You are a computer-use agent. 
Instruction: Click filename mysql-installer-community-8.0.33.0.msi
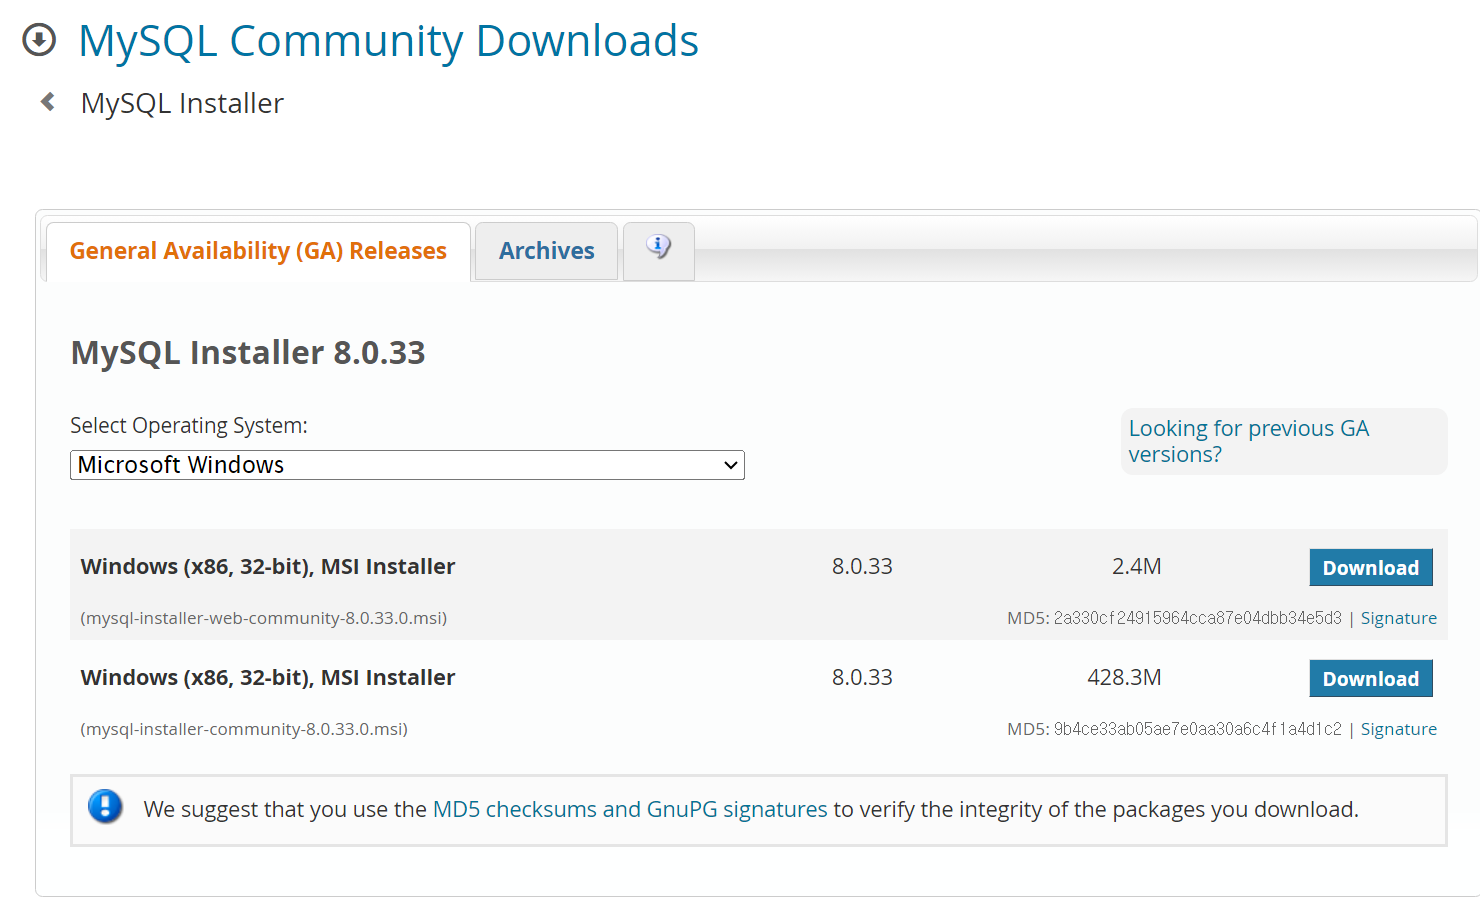tap(244, 729)
